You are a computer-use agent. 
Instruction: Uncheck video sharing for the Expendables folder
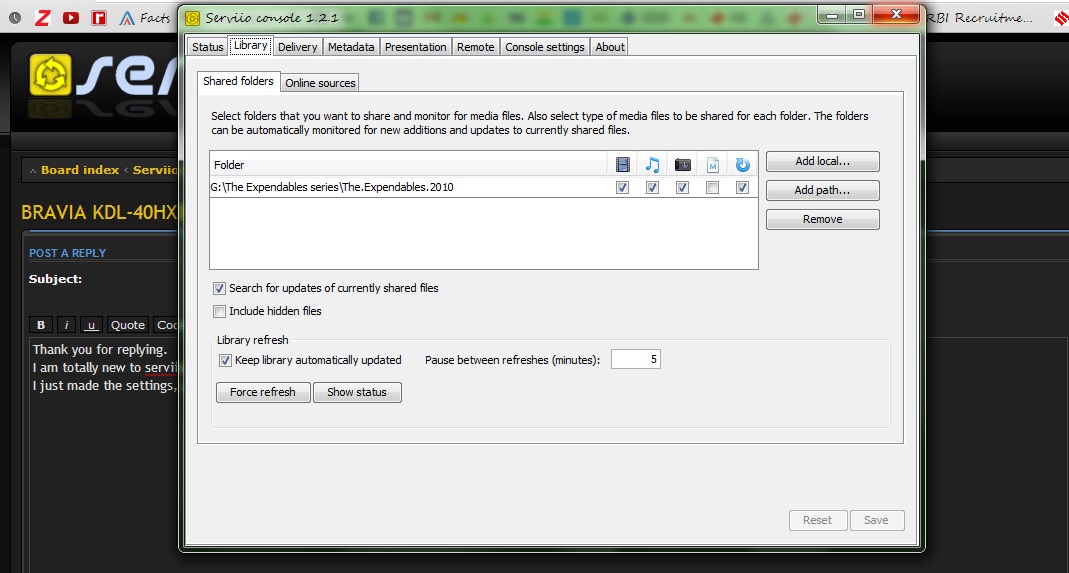(x=623, y=188)
